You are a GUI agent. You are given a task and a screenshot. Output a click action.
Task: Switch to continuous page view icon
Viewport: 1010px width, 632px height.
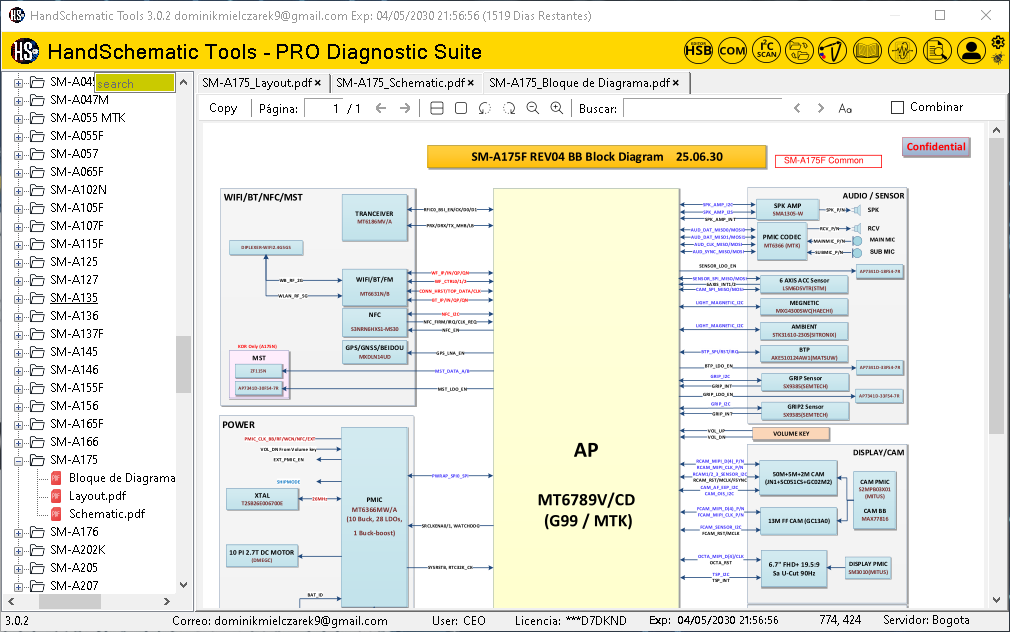coord(437,108)
